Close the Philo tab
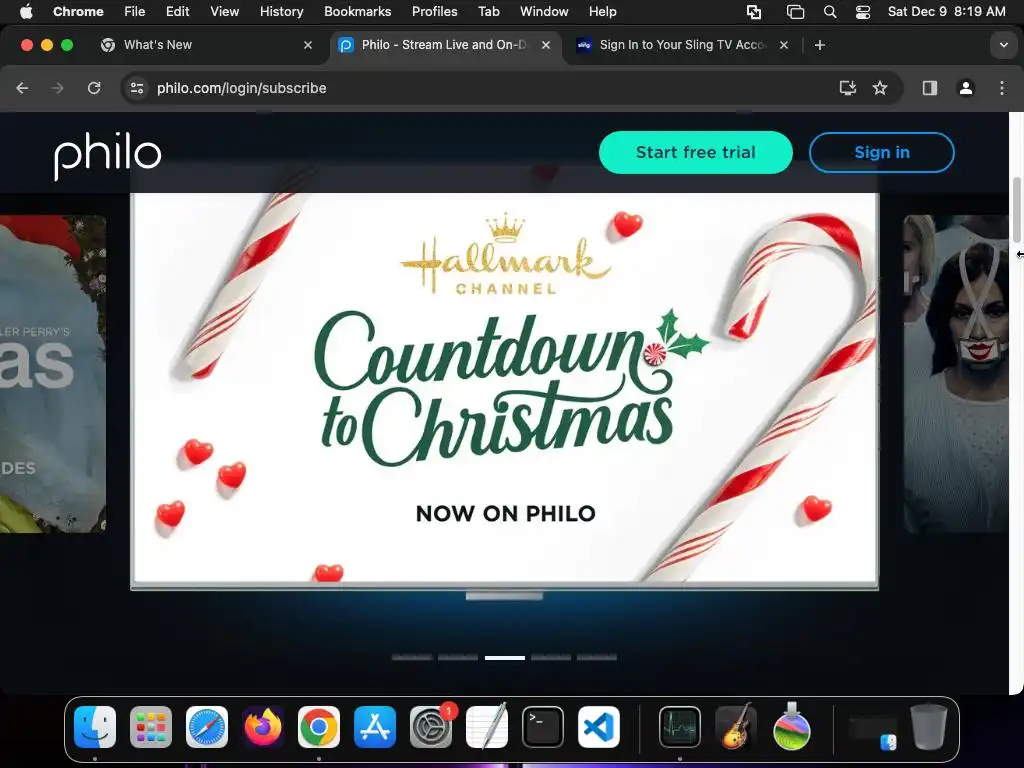This screenshot has height=768, width=1024. (x=546, y=45)
